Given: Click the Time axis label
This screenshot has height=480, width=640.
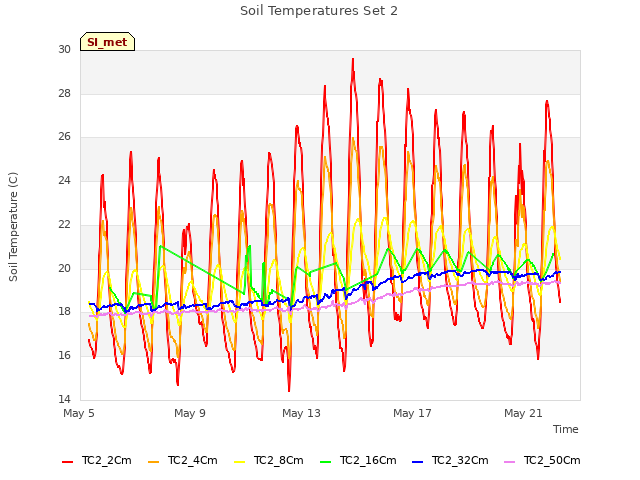Looking at the screenshot, I should 566,429.
